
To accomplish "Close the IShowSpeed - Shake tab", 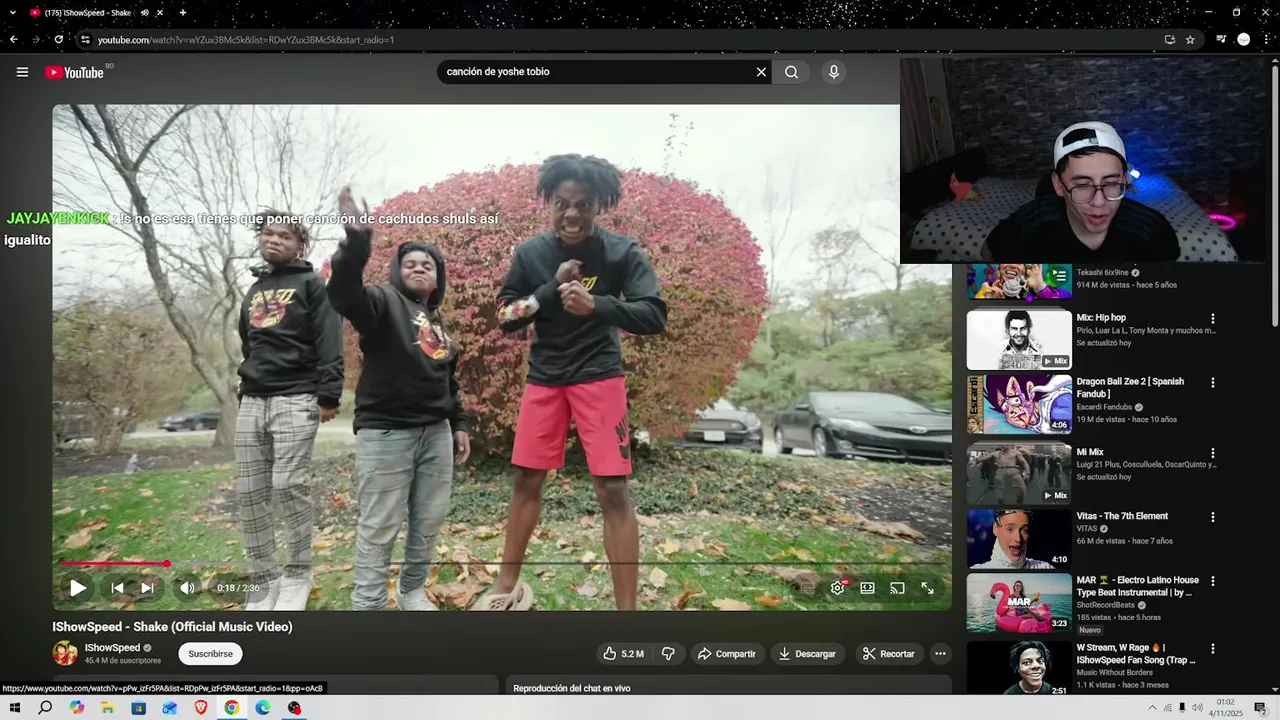I will pos(160,13).
